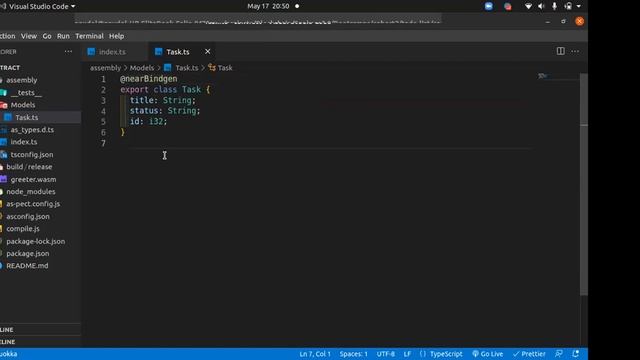
Task: Click the @nearBindgen decorator text
Action: pos(149,79)
